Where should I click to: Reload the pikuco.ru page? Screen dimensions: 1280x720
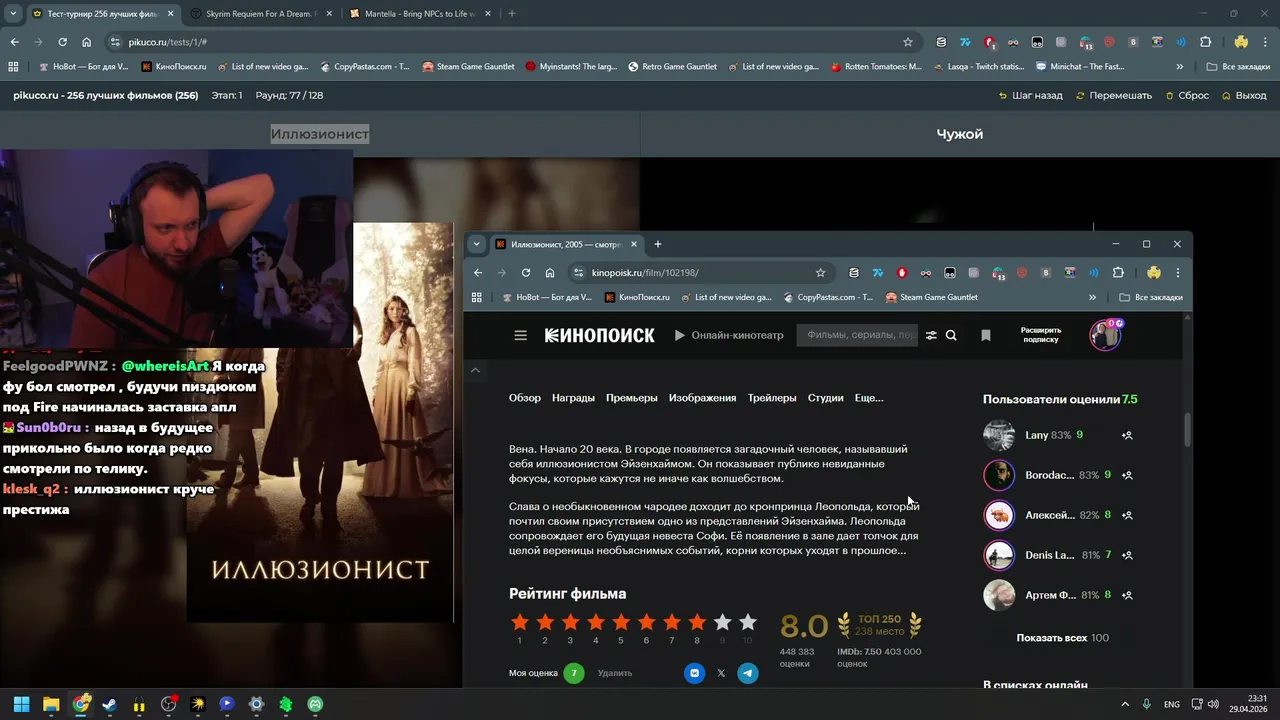[62, 42]
